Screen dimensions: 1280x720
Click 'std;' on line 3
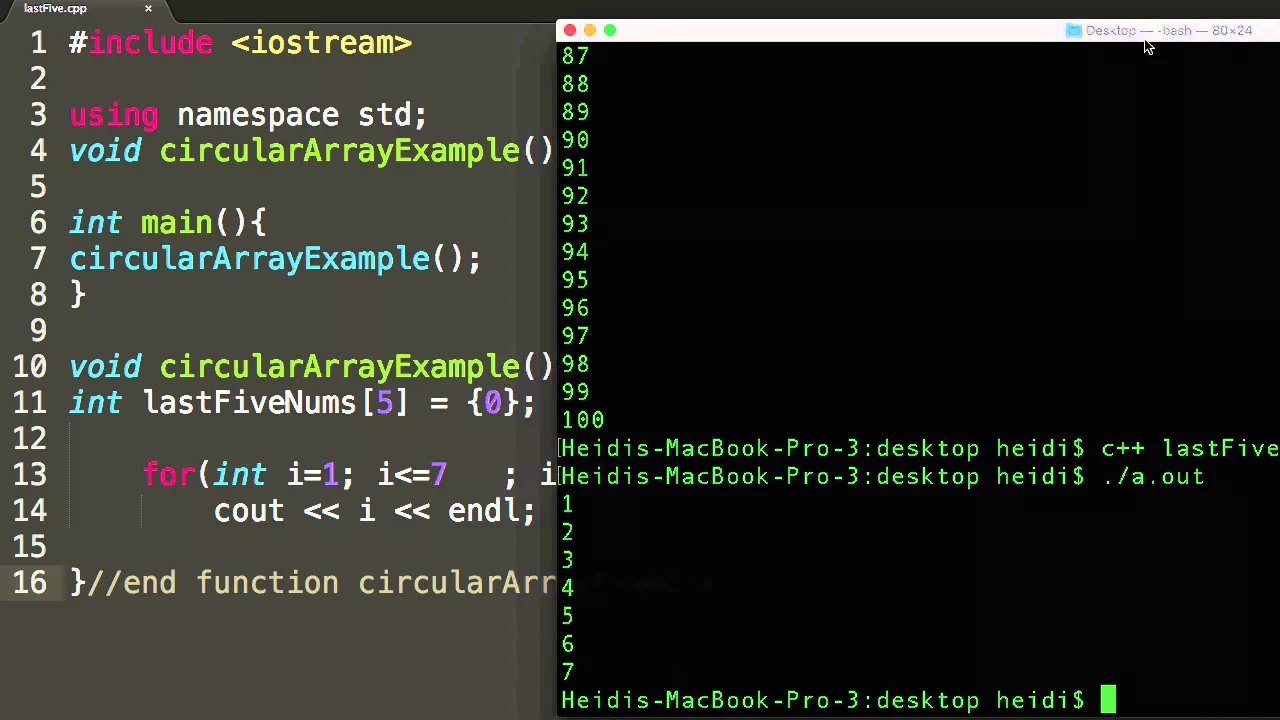[393, 115]
